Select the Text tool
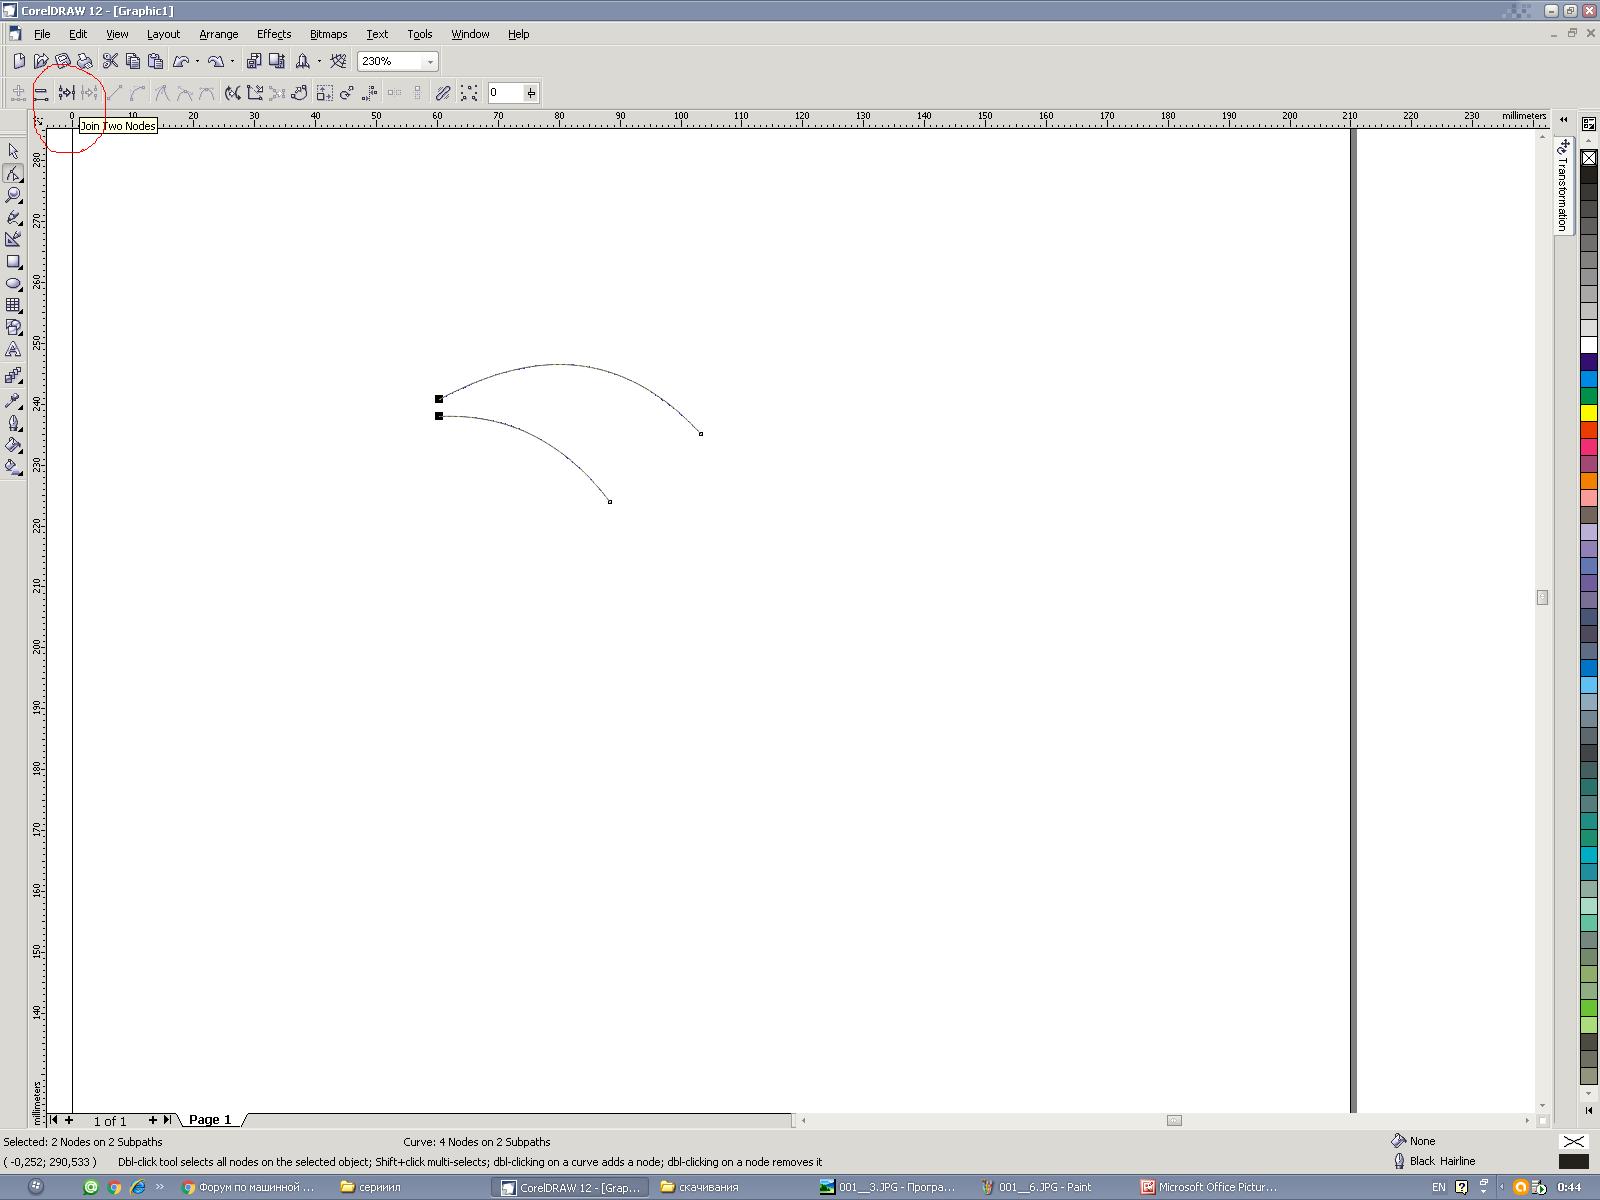This screenshot has height=1200, width=1600. 14,350
